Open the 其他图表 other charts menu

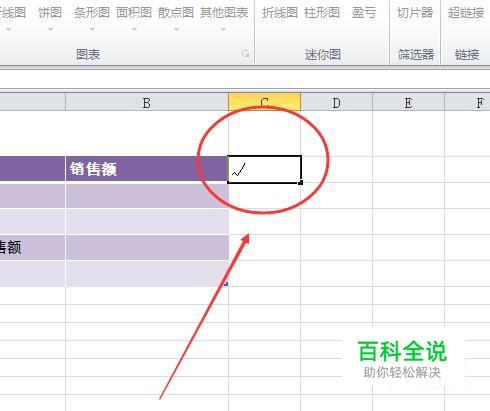point(224,13)
